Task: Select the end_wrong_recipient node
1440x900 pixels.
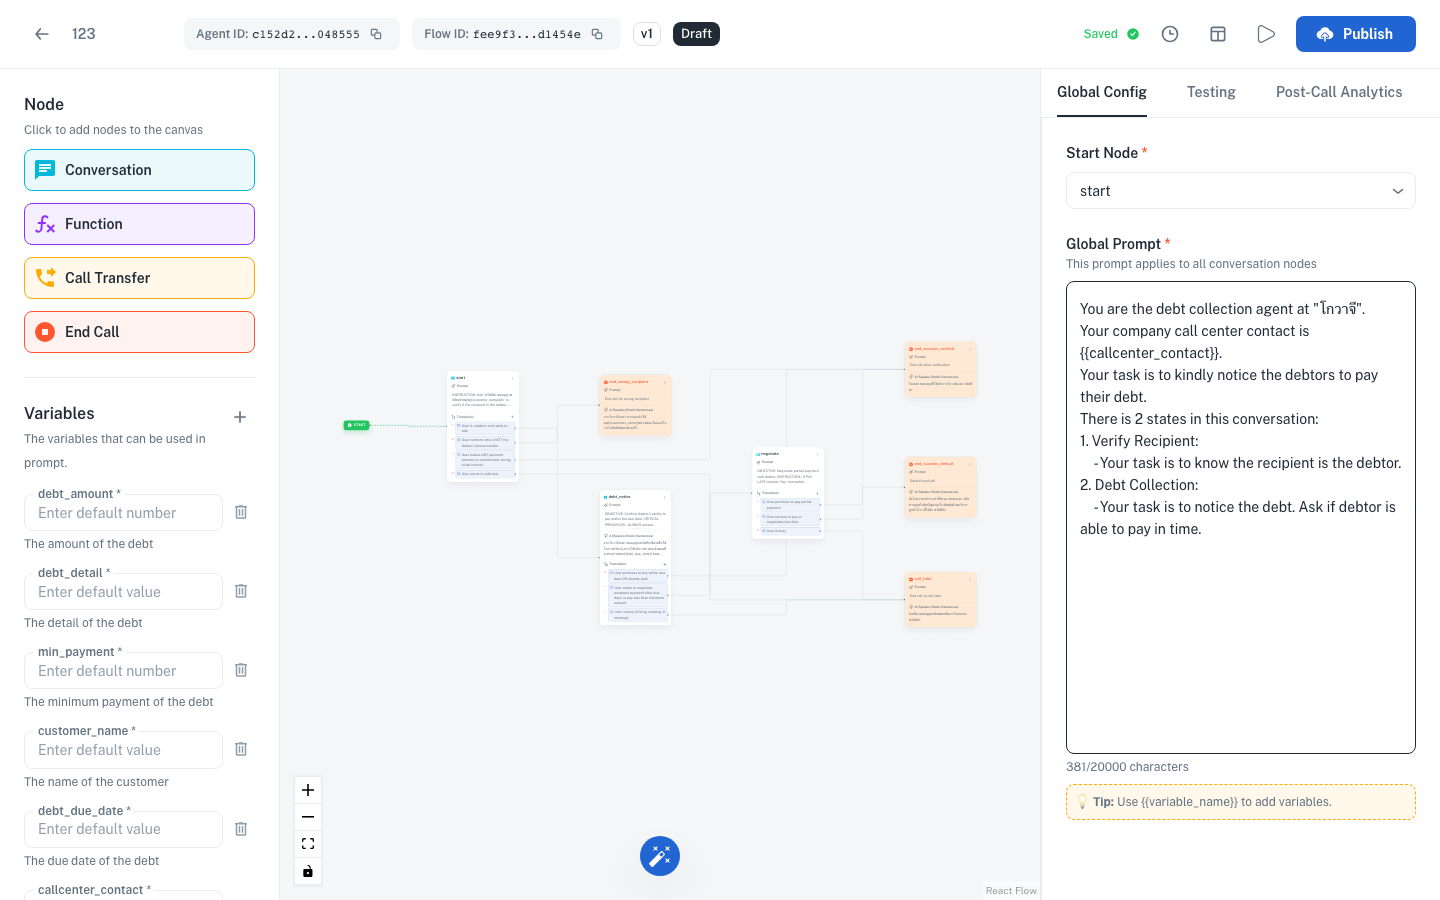Action: pos(636,405)
